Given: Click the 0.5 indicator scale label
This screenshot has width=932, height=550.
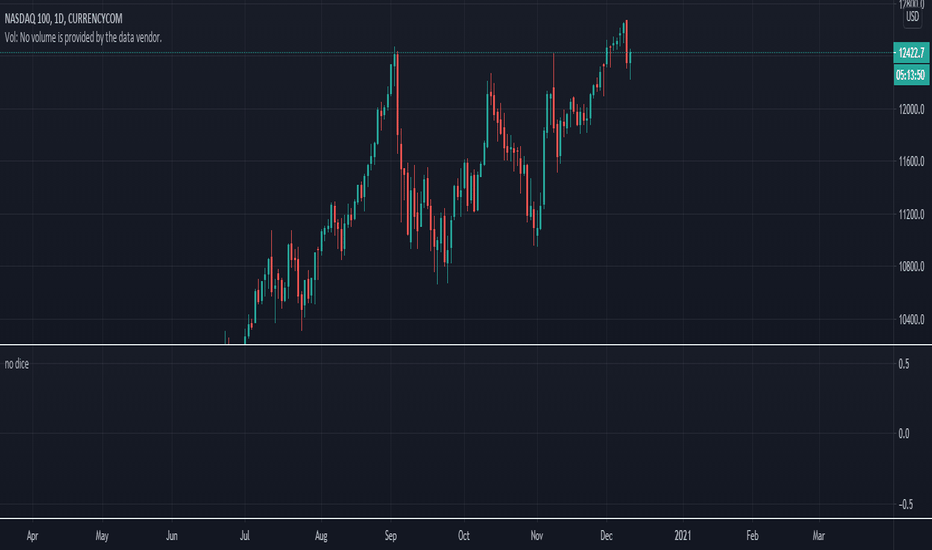Looking at the screenshot, I should (x=903, y=364).
